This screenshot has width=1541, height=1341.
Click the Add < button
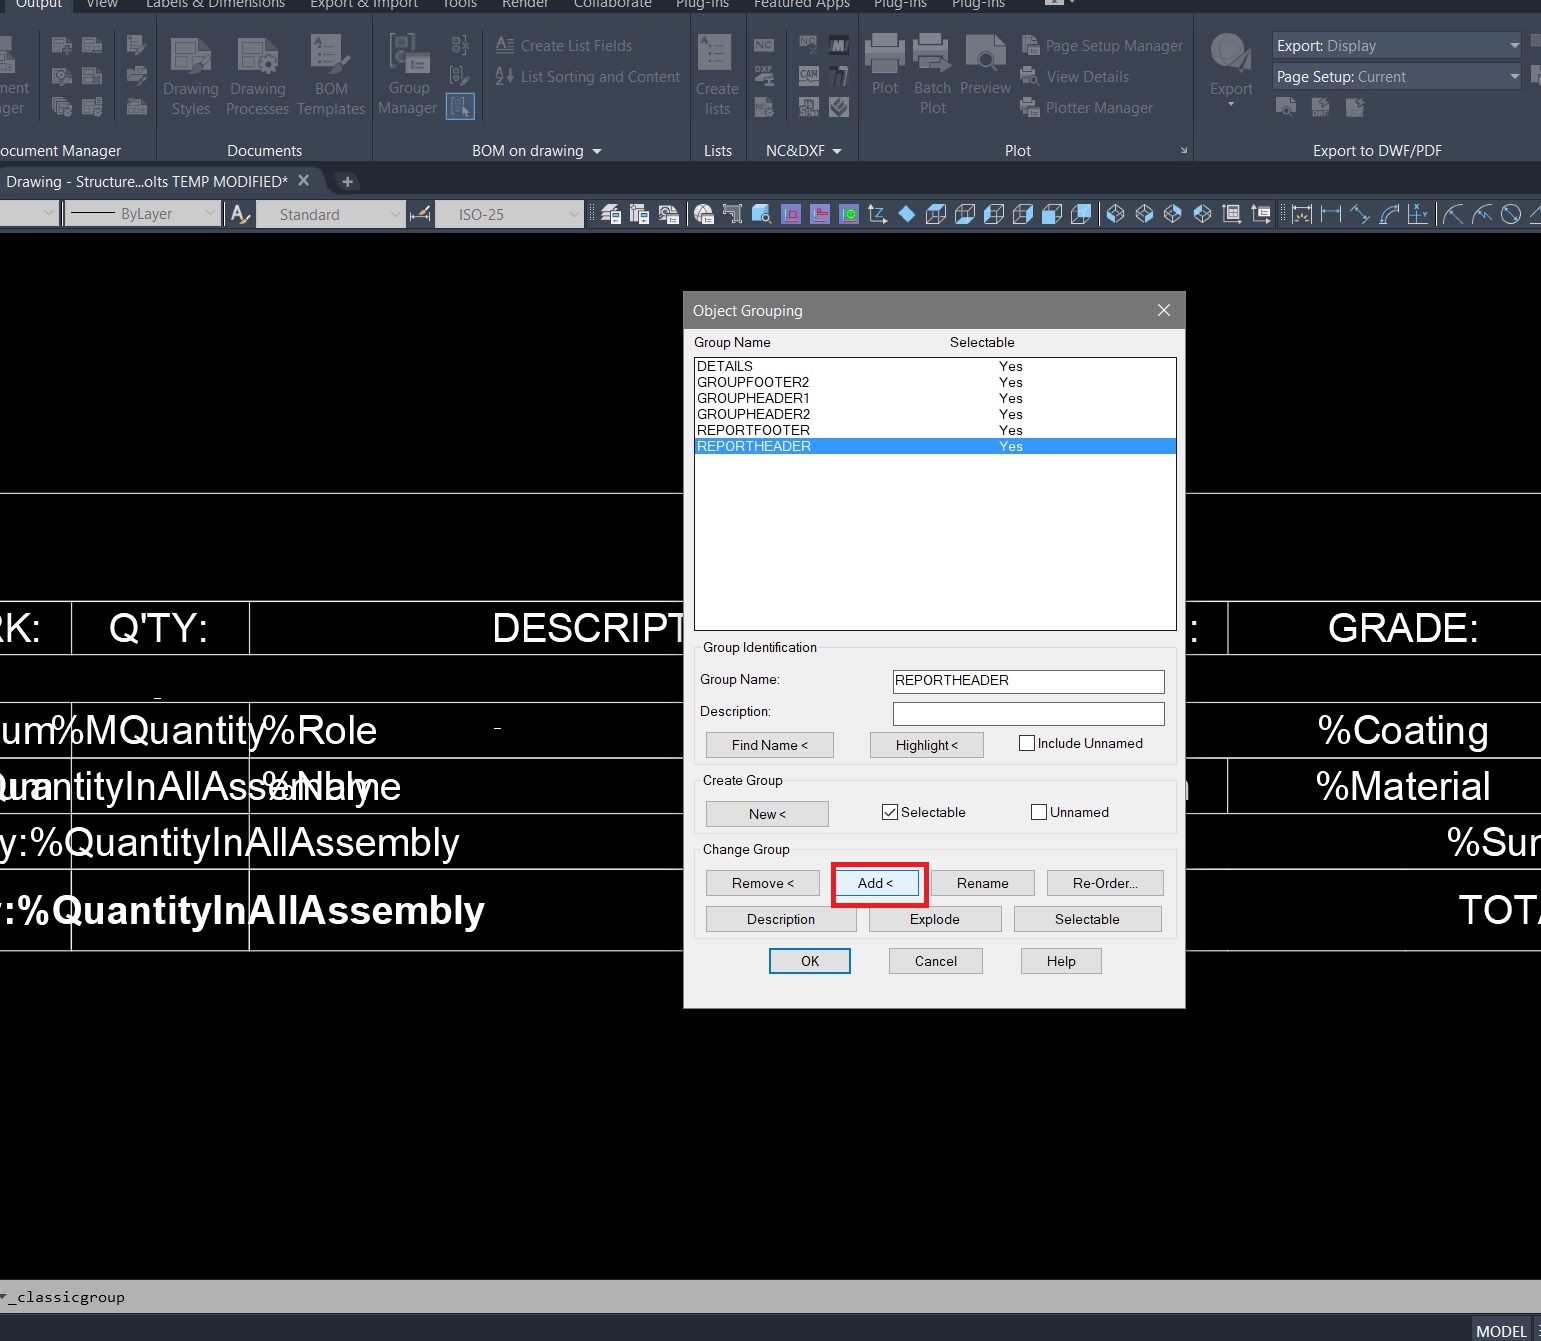point(875,883)
